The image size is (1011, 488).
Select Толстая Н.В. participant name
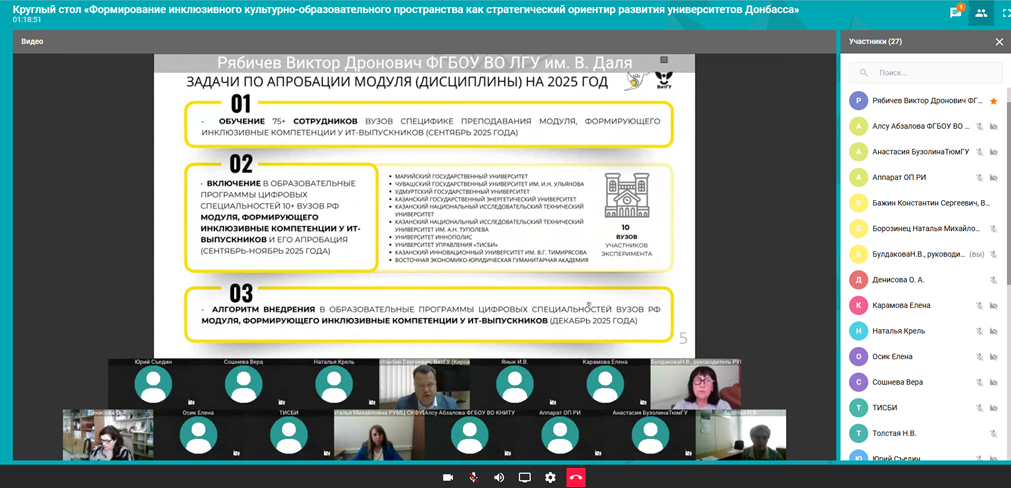pos(894,433)
